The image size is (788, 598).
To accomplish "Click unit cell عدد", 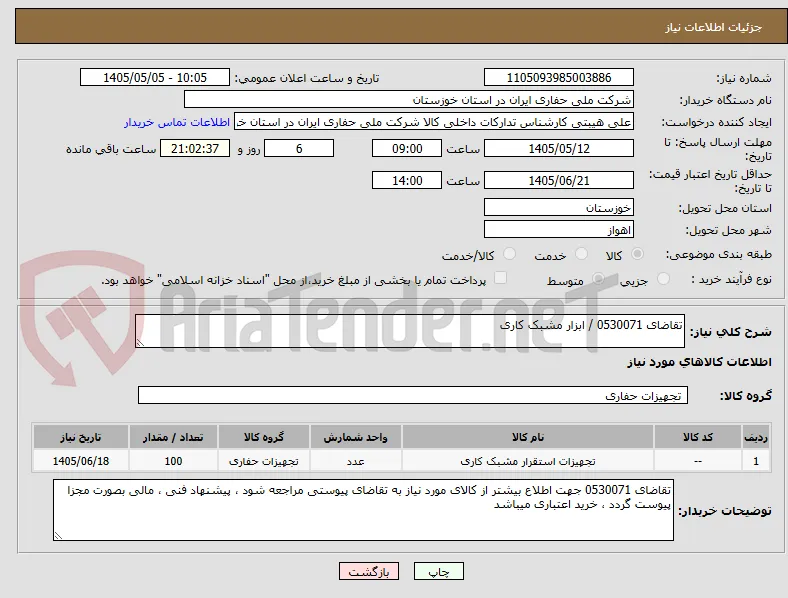I will coord(355,461).
